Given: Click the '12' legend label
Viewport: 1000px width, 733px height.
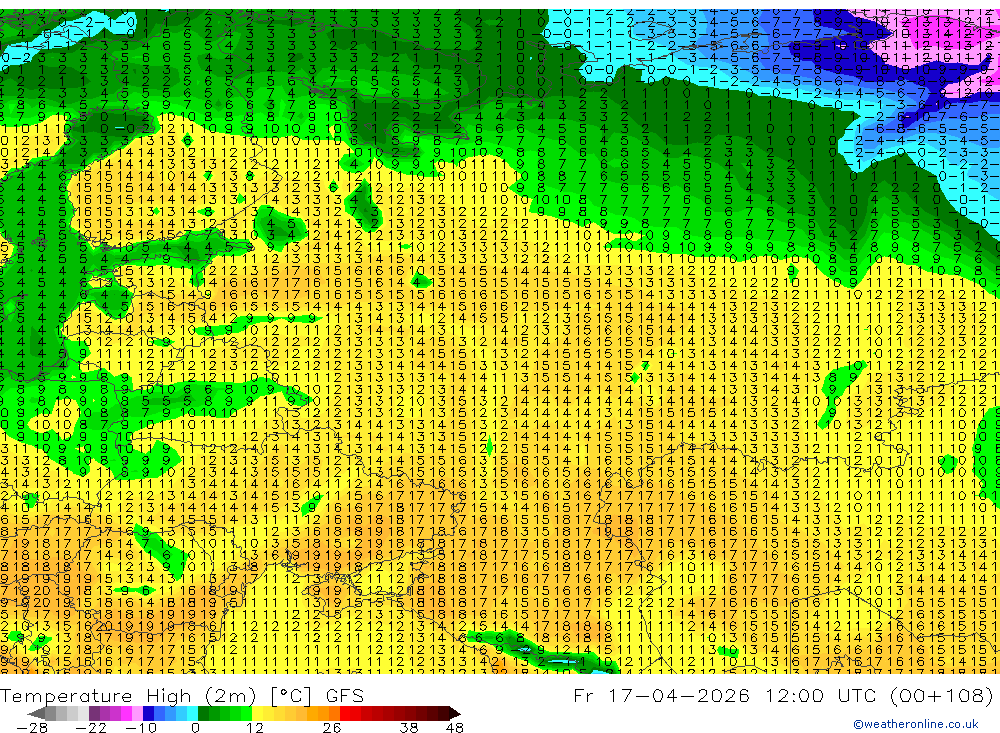Looking at the screenshot, I should click(x=255, y=727).
